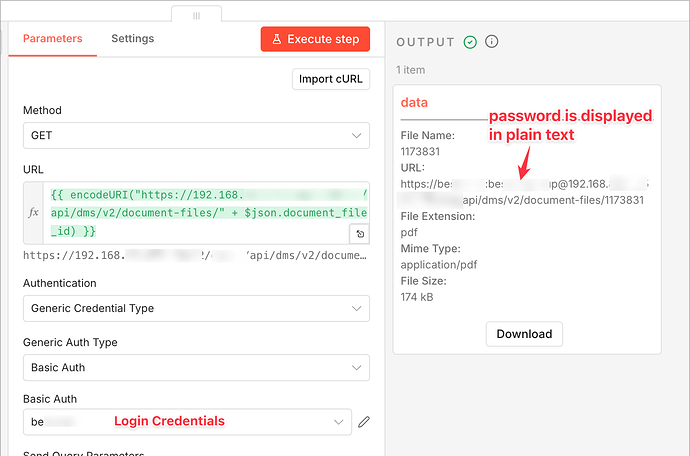Open the Settings tab
The image size is (690, 456).
(x=132, y=39)
